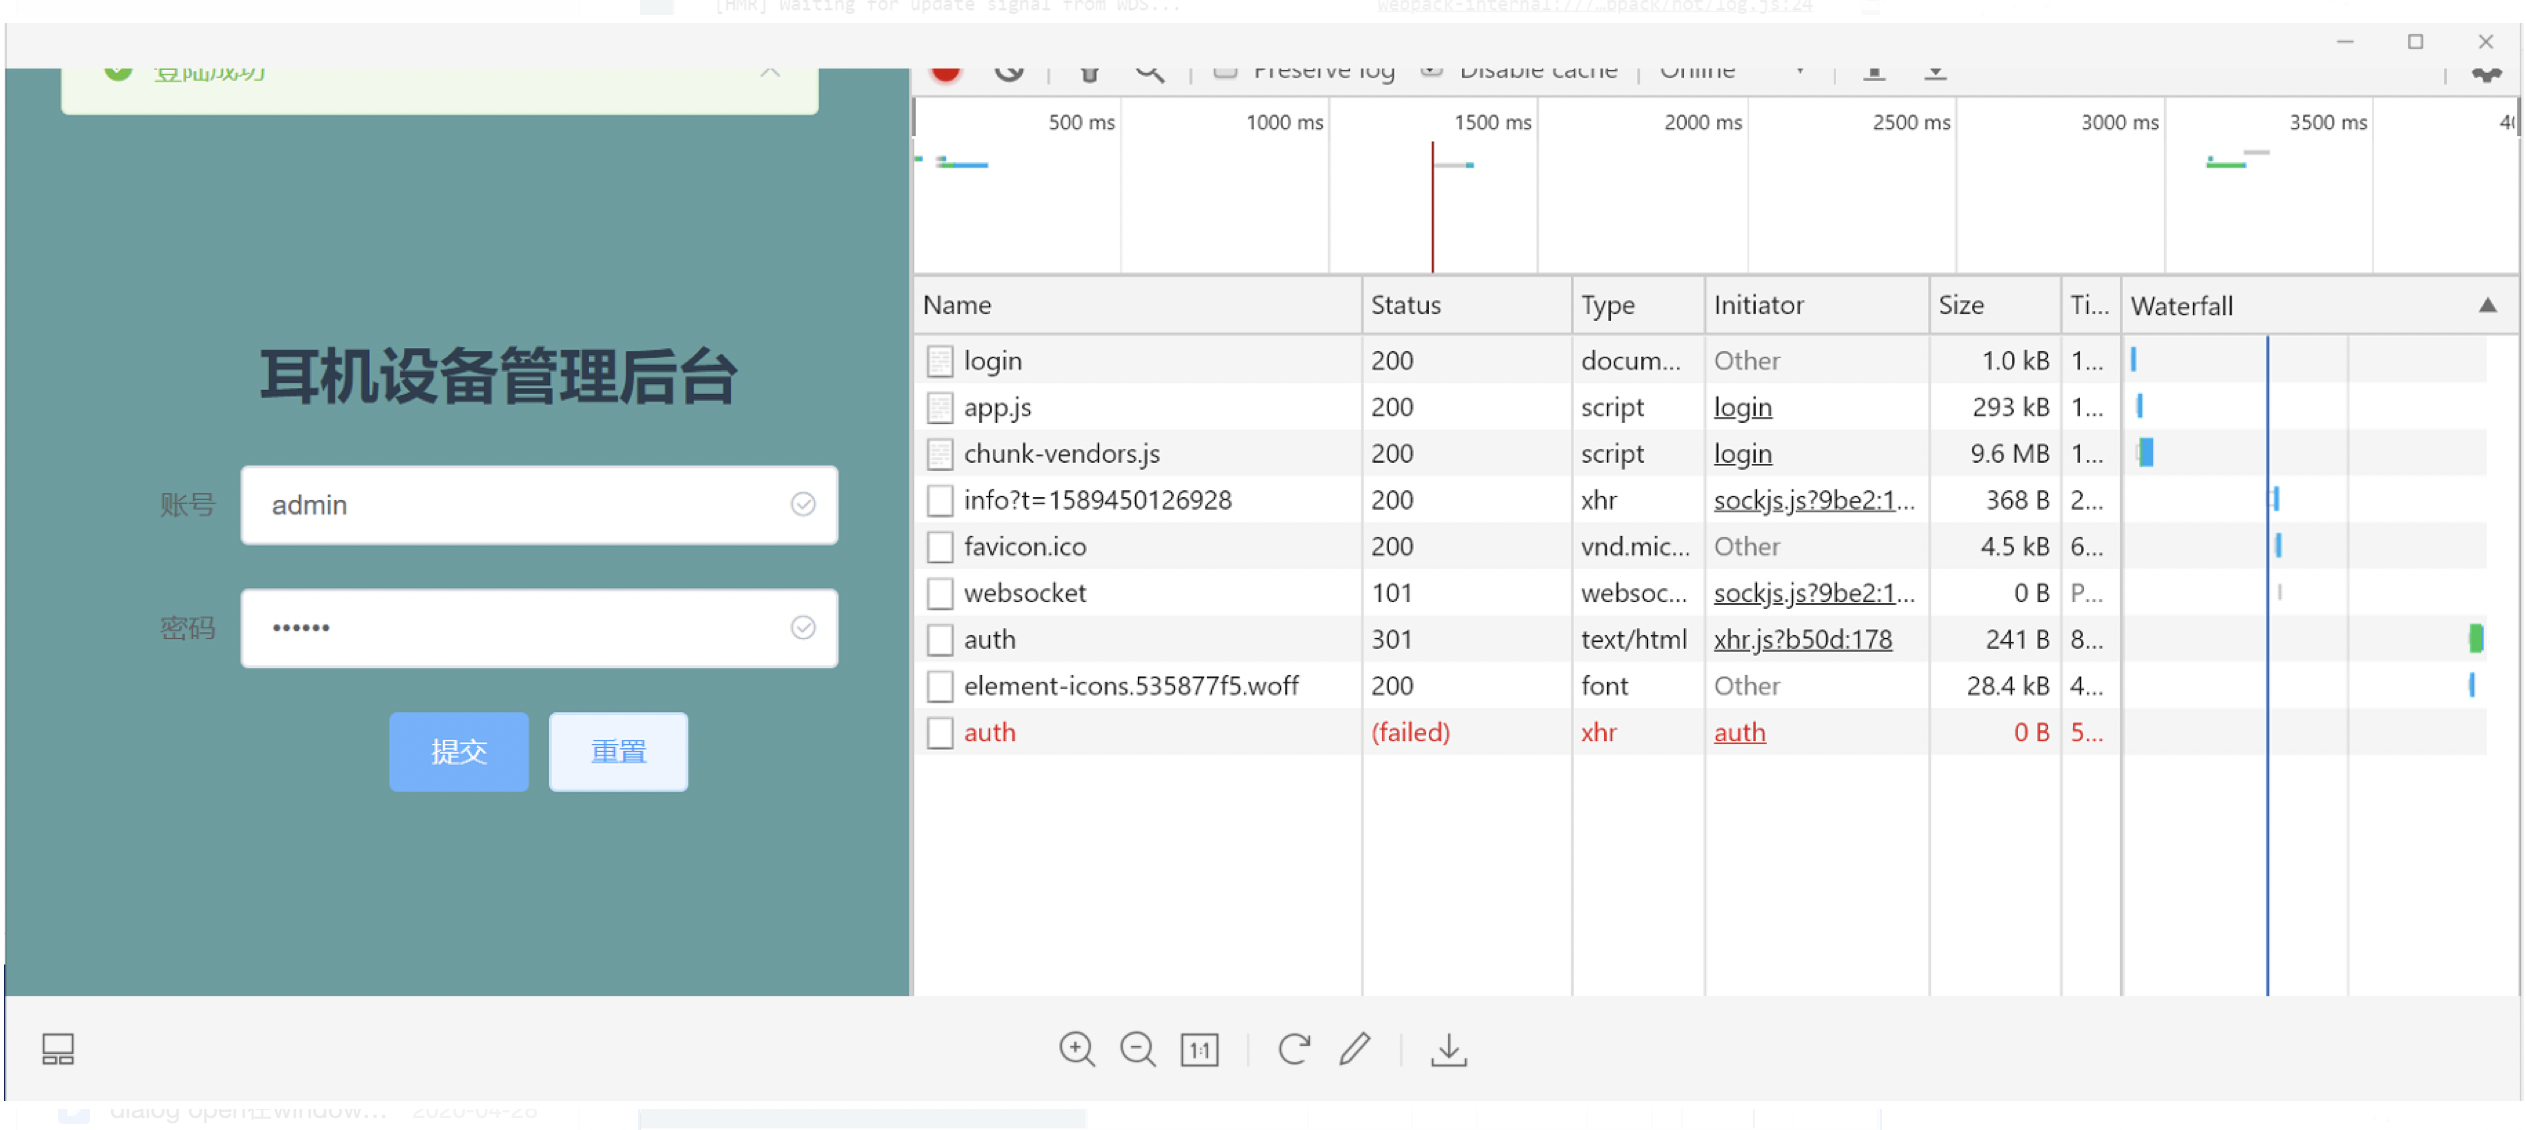Screen dimensions: 2526x1130
Task: Open the login initiator link in app.js row
Action: 1742,407
